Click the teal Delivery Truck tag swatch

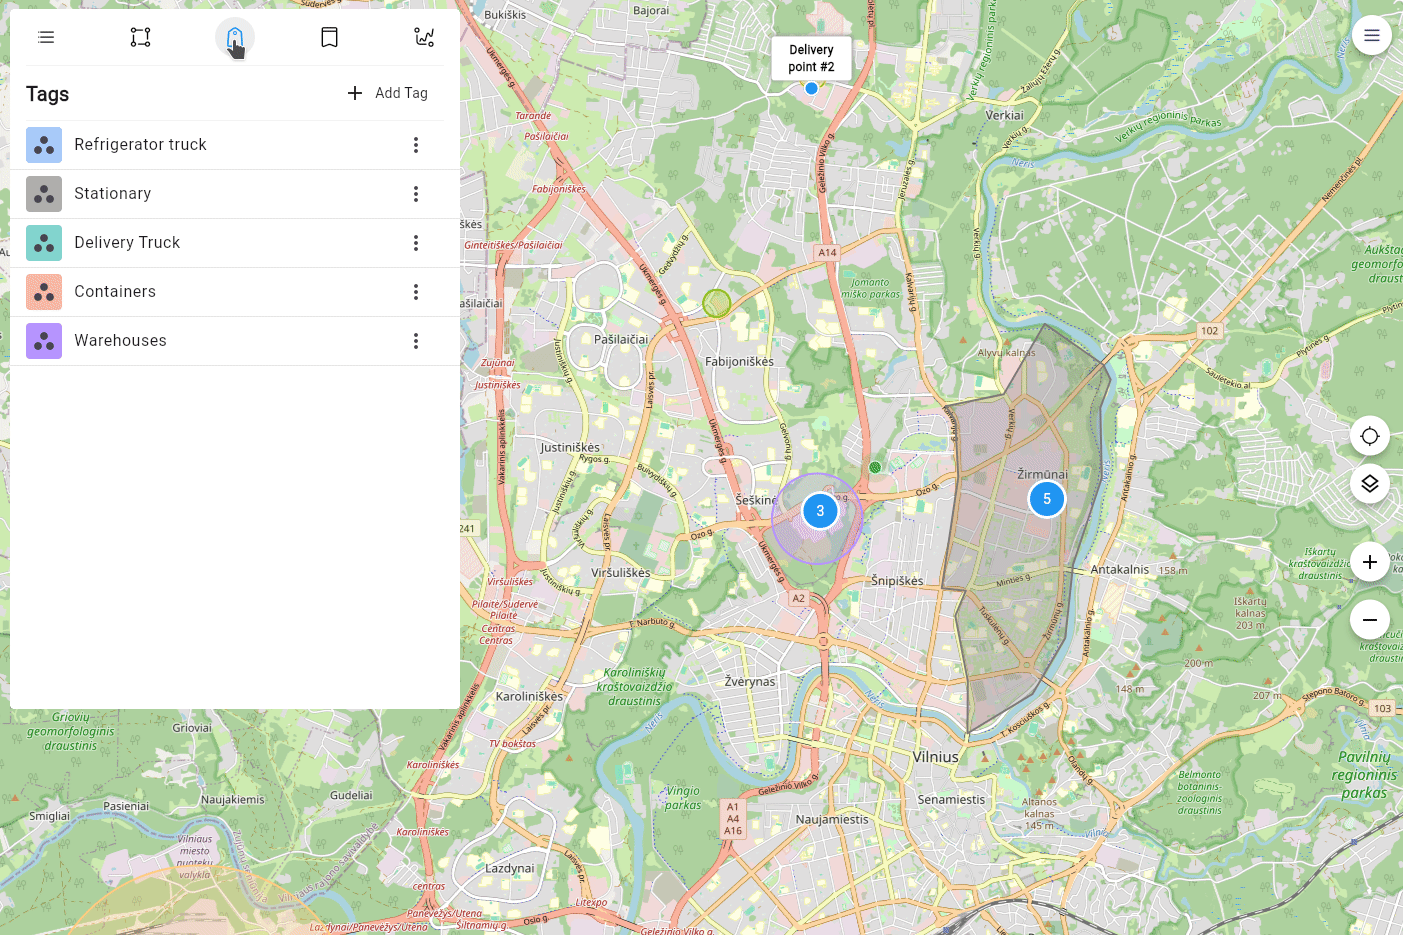[x=44, y=243]
